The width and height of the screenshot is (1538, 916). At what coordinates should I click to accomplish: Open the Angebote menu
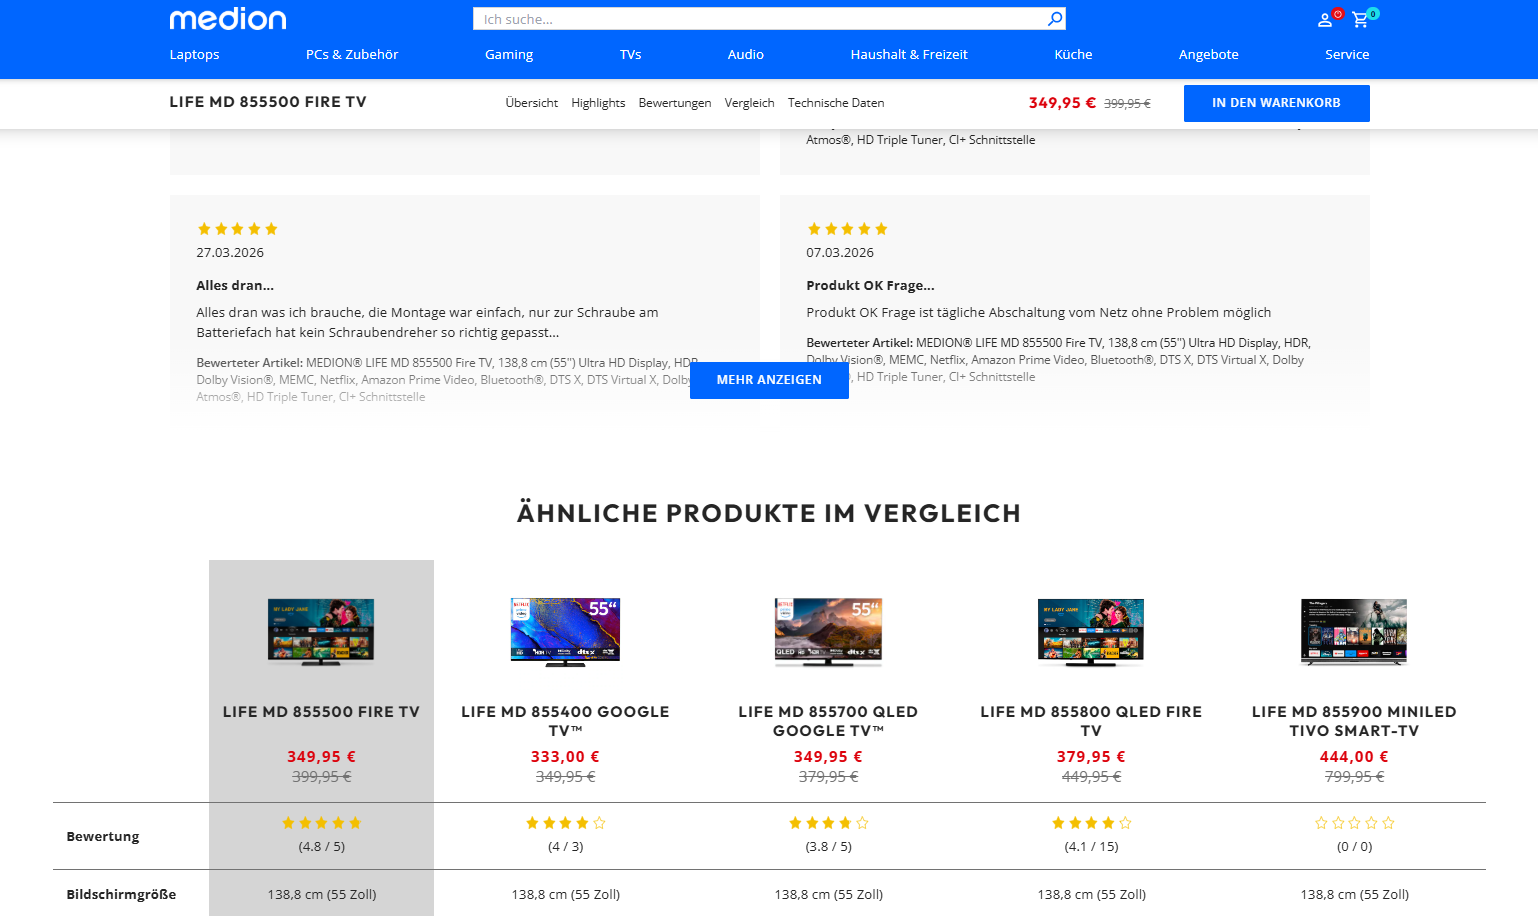click(x=1208, y=54)
